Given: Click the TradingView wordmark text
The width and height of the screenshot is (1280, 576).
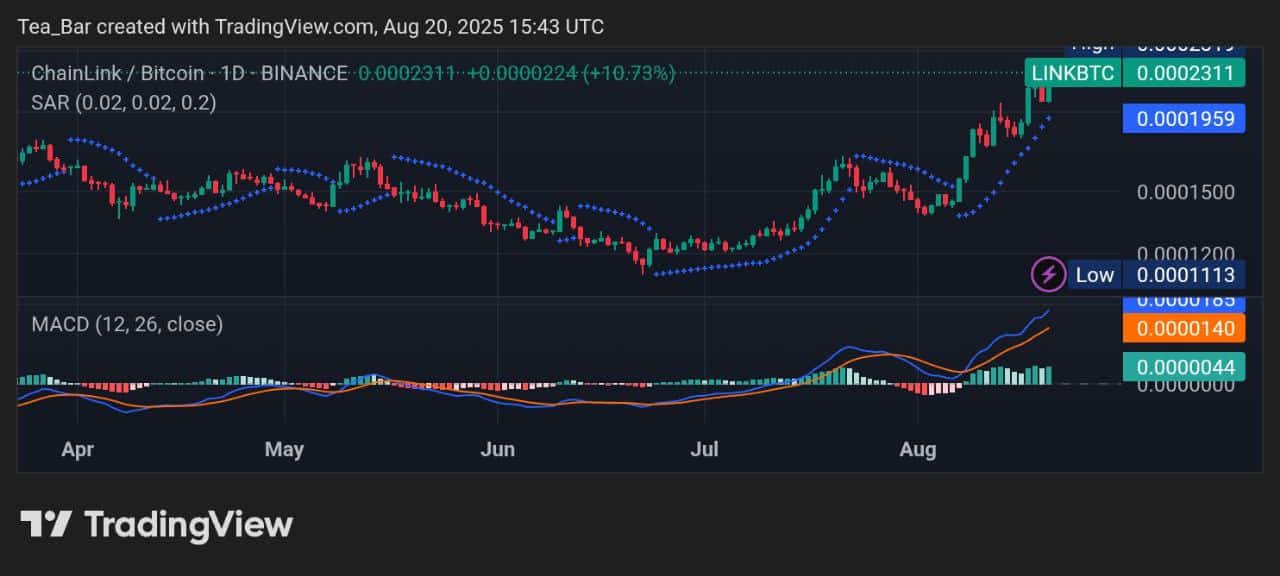Looking at the screenshot, I should point(188,524).
